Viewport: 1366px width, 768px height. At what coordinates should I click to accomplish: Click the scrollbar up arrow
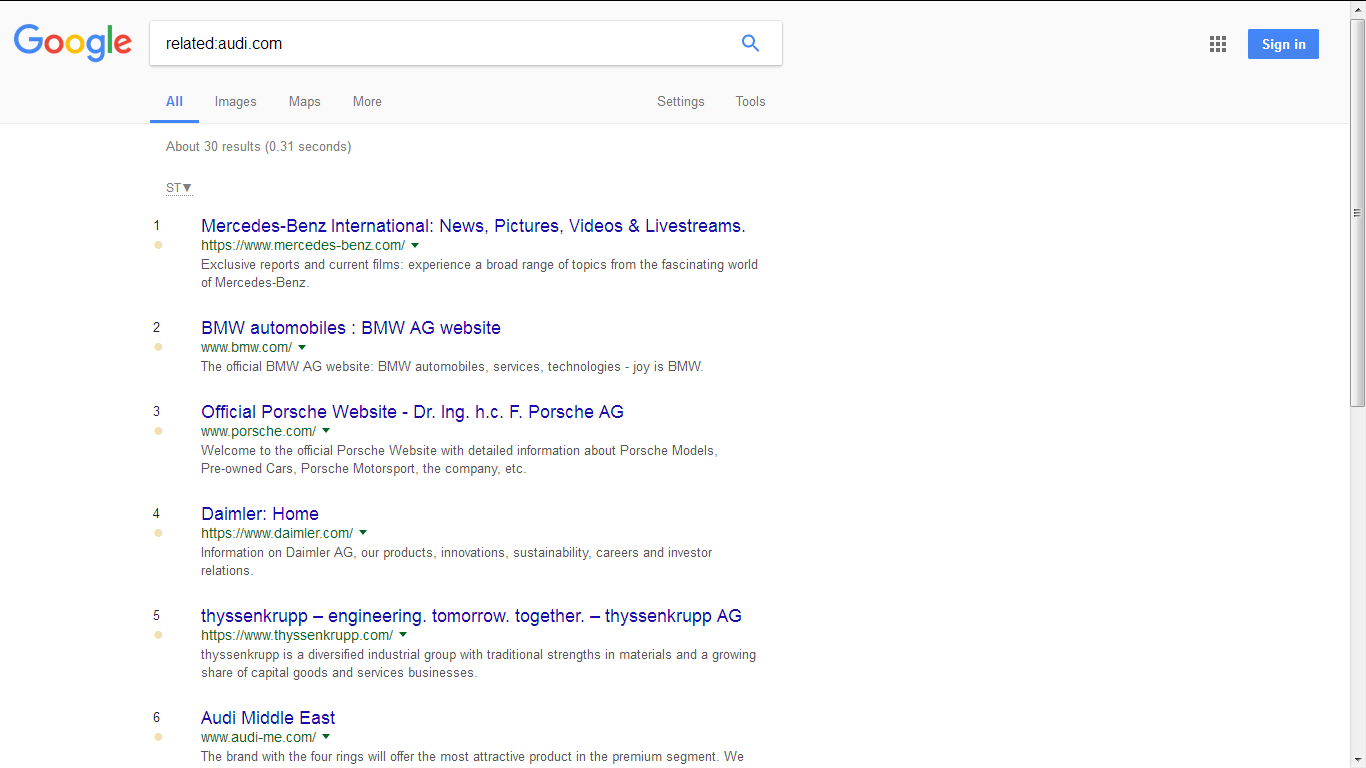[x=1357, y=9]
